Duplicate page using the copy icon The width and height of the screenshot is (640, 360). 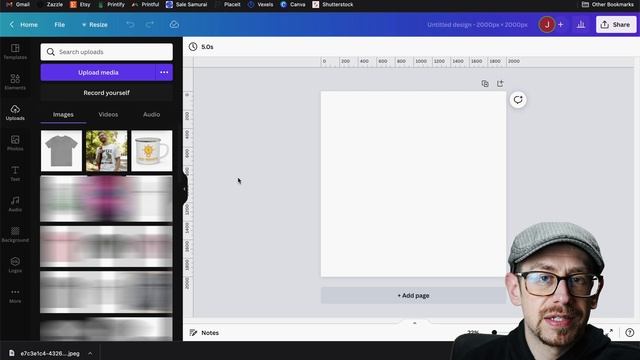coord(485,84)
